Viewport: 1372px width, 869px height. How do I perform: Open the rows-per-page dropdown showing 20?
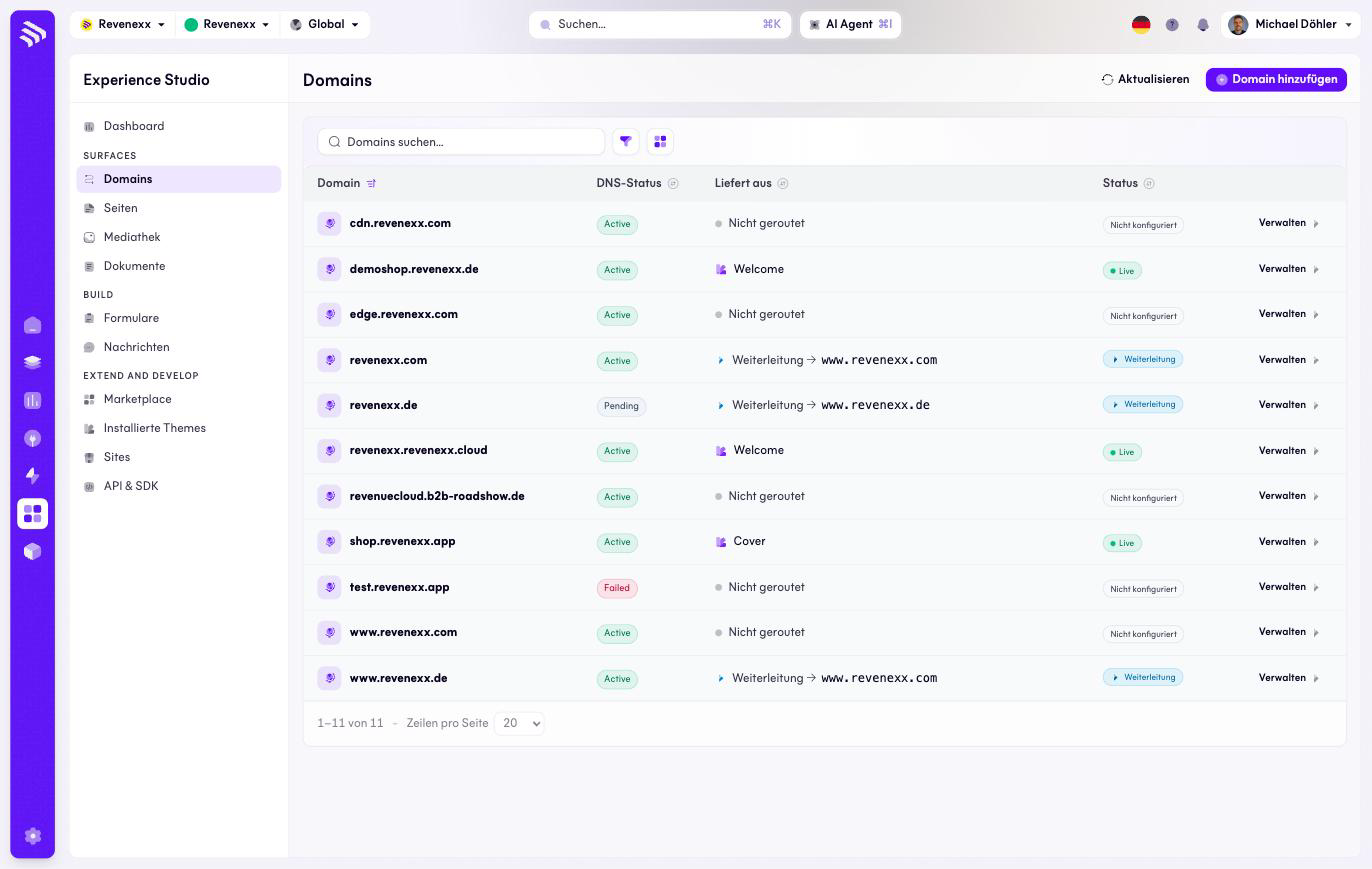pos(519,723)
